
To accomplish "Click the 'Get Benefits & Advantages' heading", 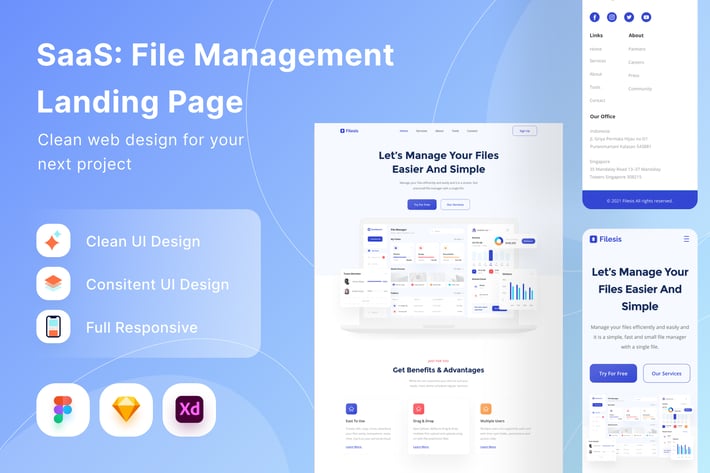I will (438, 370).
